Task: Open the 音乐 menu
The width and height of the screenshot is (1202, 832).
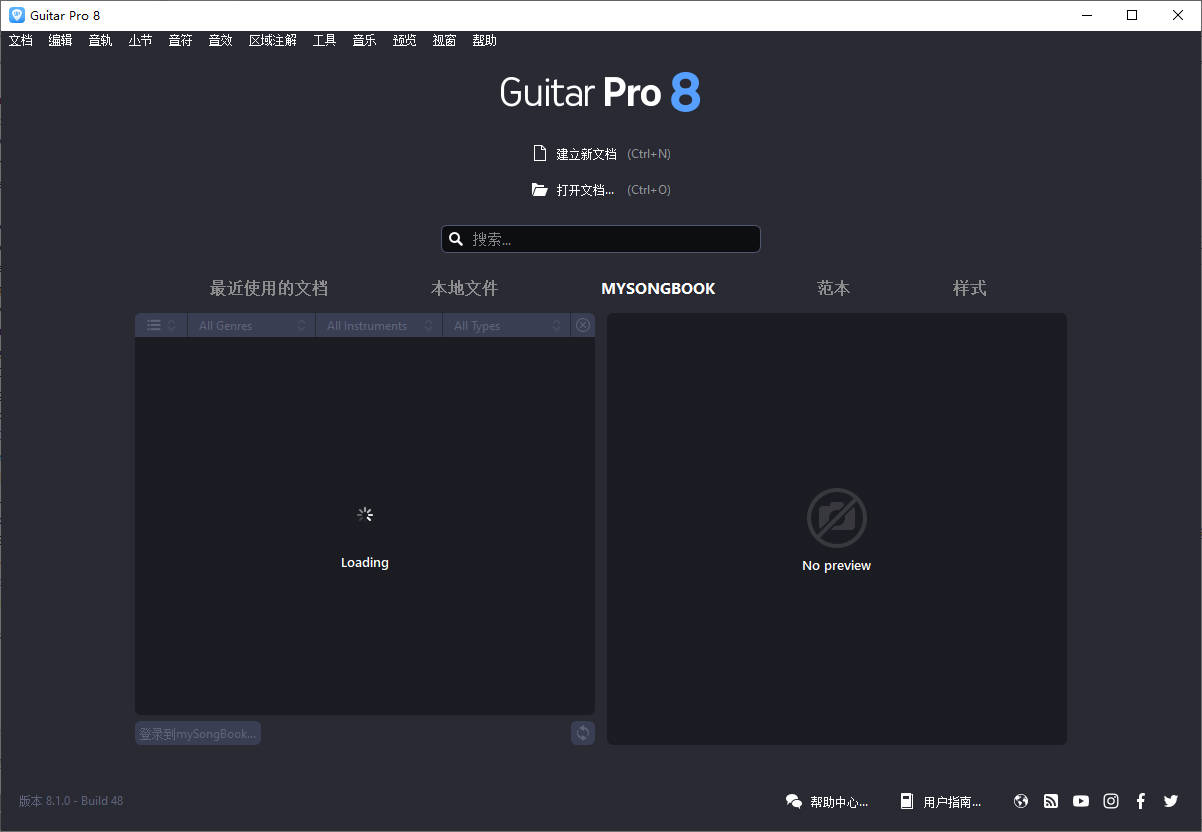Action: (x=365, y=41)
